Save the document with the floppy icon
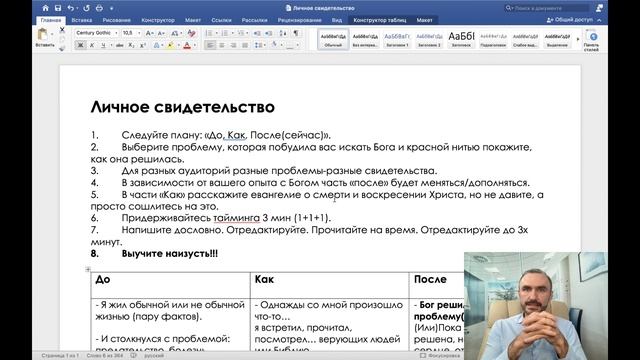 tap(58, 8)
